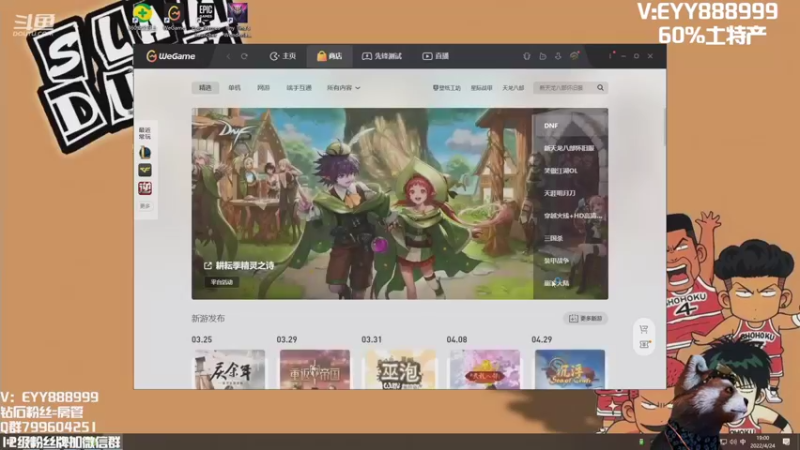The height and width of the screenshot is (450, 800).
Task: Click the folder icon in WeGame title bar
Action: [542, 56]
